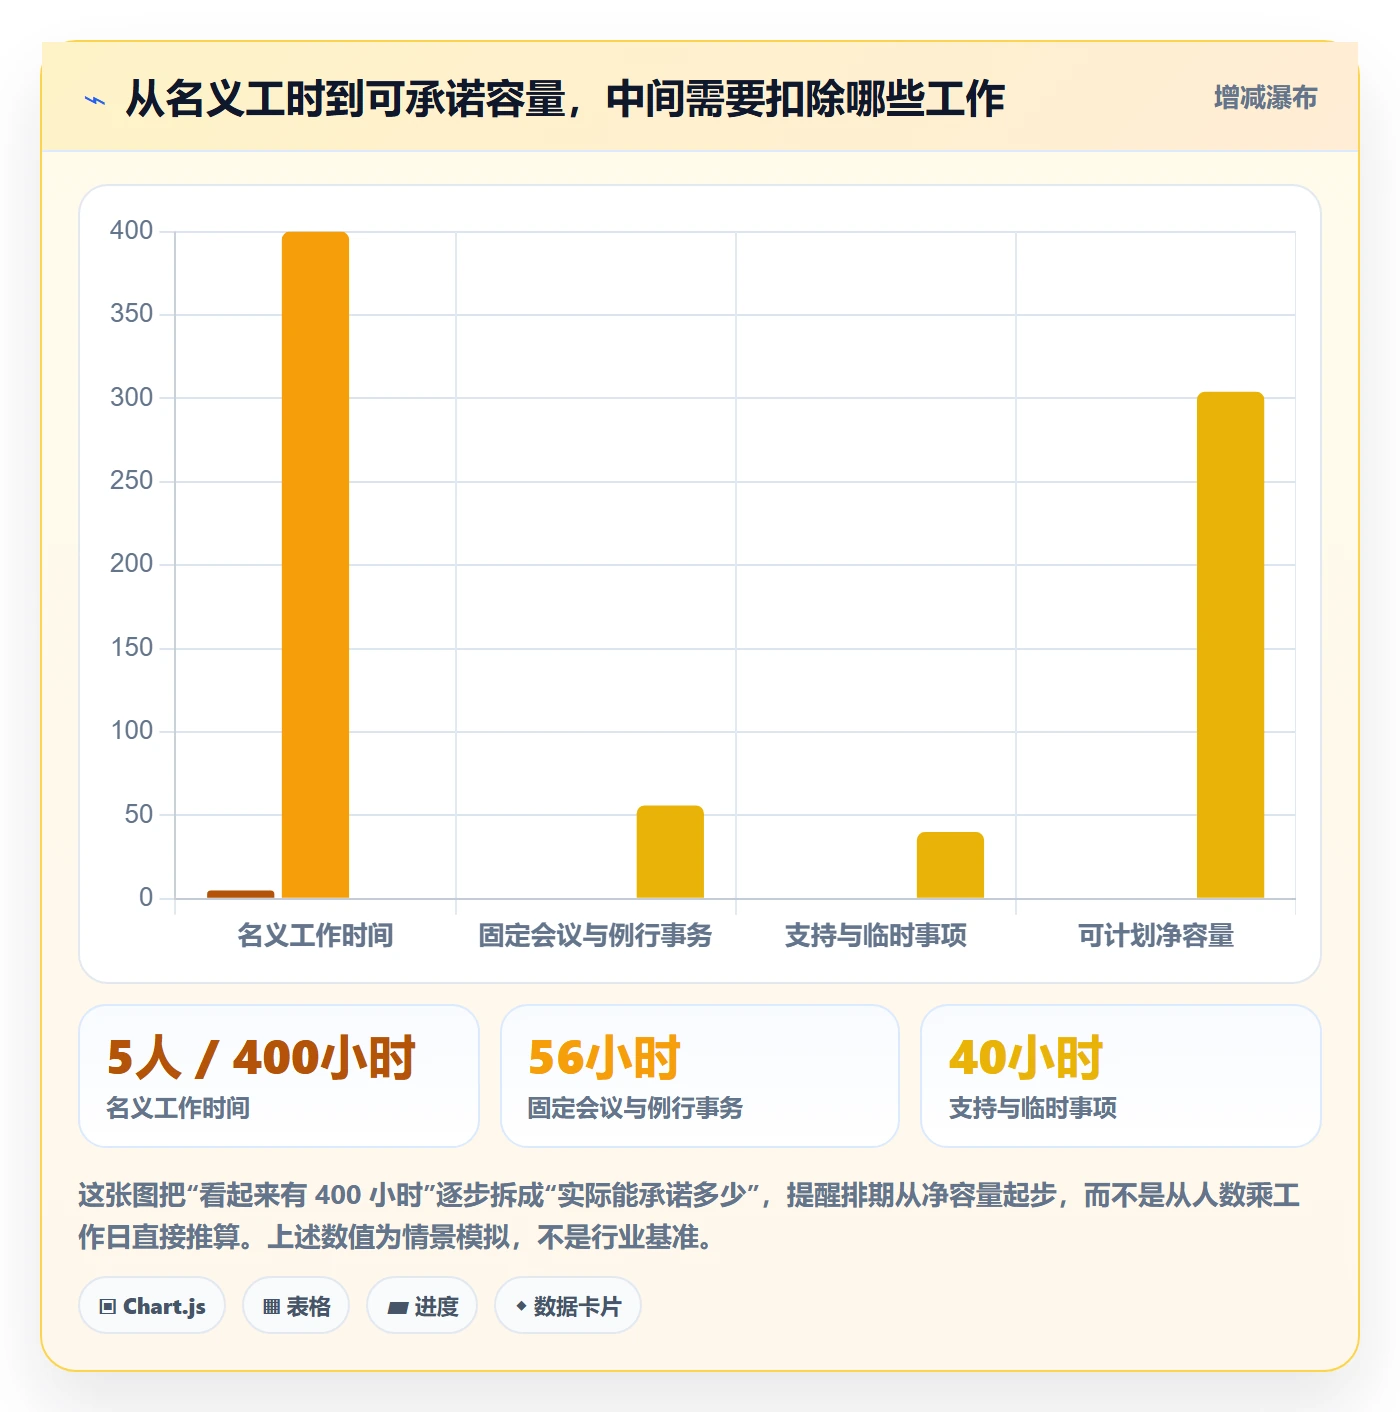This screenshot has height=1412, width=1400.
Task: Click the 250 y-axis tick label
Action: coord(132,481)
